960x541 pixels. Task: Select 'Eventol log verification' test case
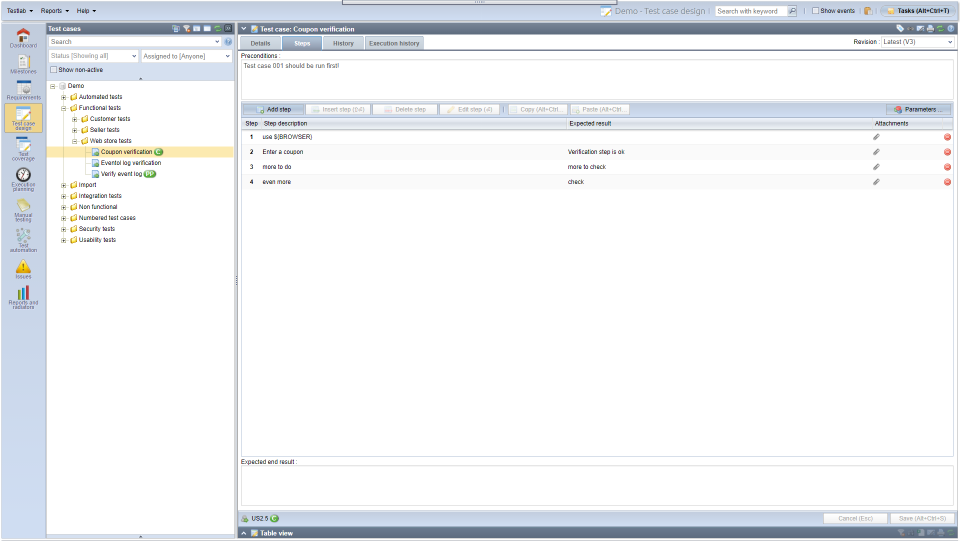click(x=131, y=163)
